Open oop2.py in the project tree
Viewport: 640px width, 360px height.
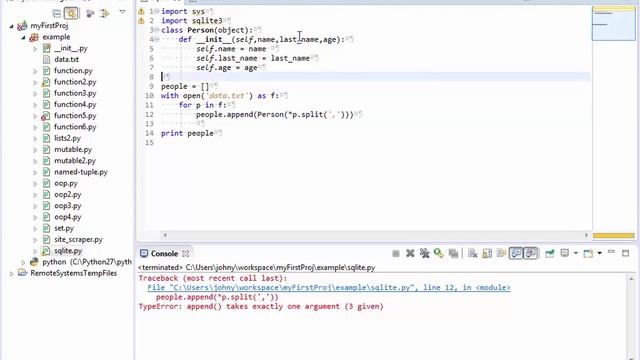point(68,195)
